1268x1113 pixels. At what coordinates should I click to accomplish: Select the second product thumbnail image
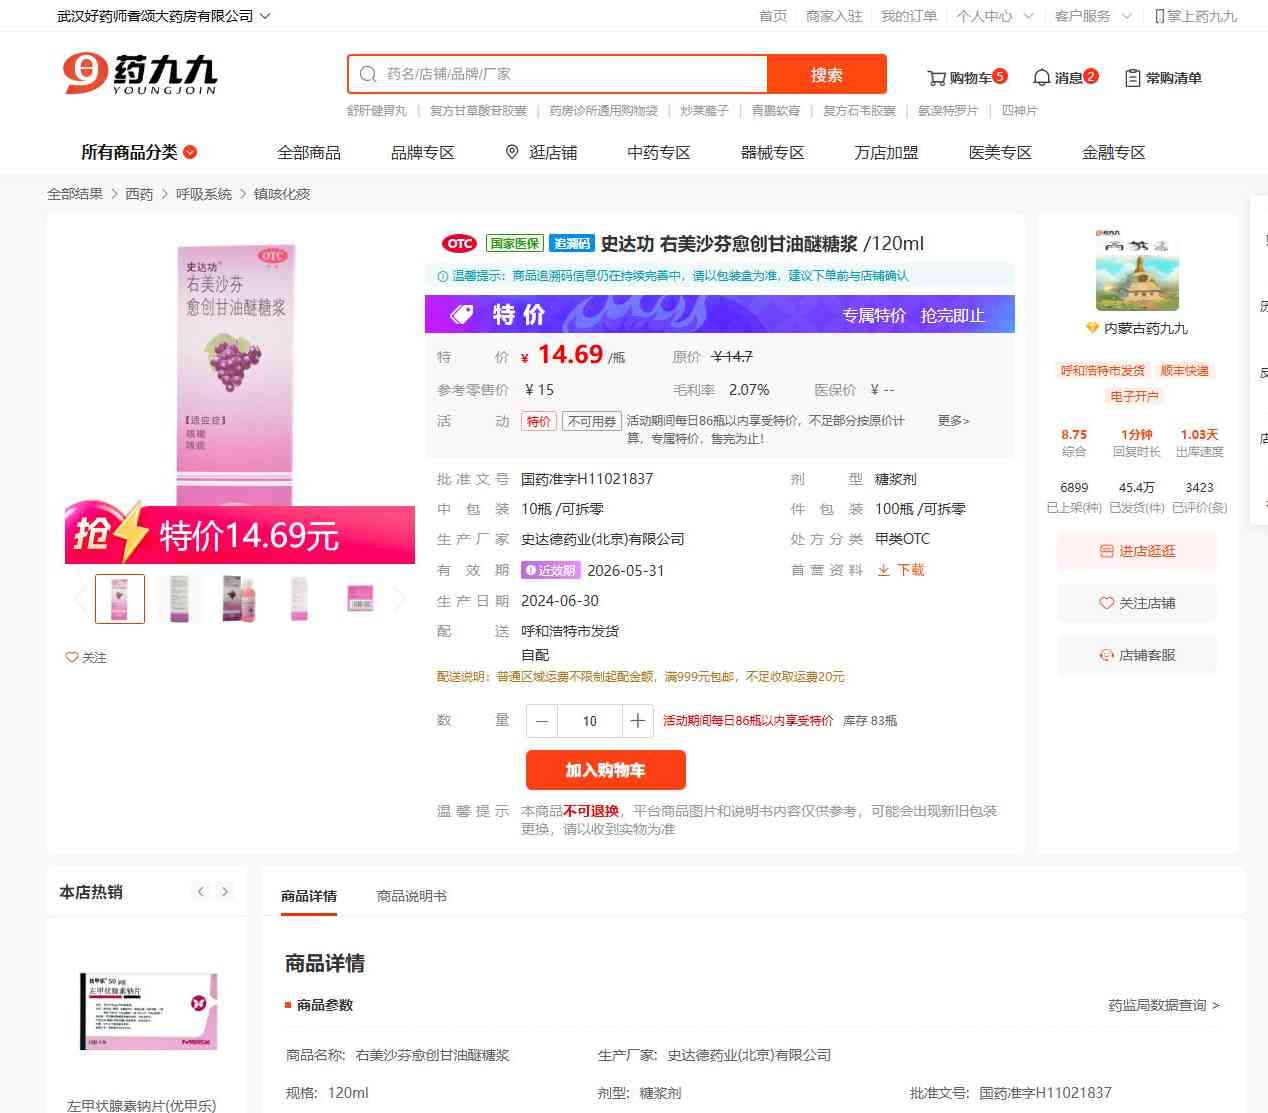tap(179, 599)
